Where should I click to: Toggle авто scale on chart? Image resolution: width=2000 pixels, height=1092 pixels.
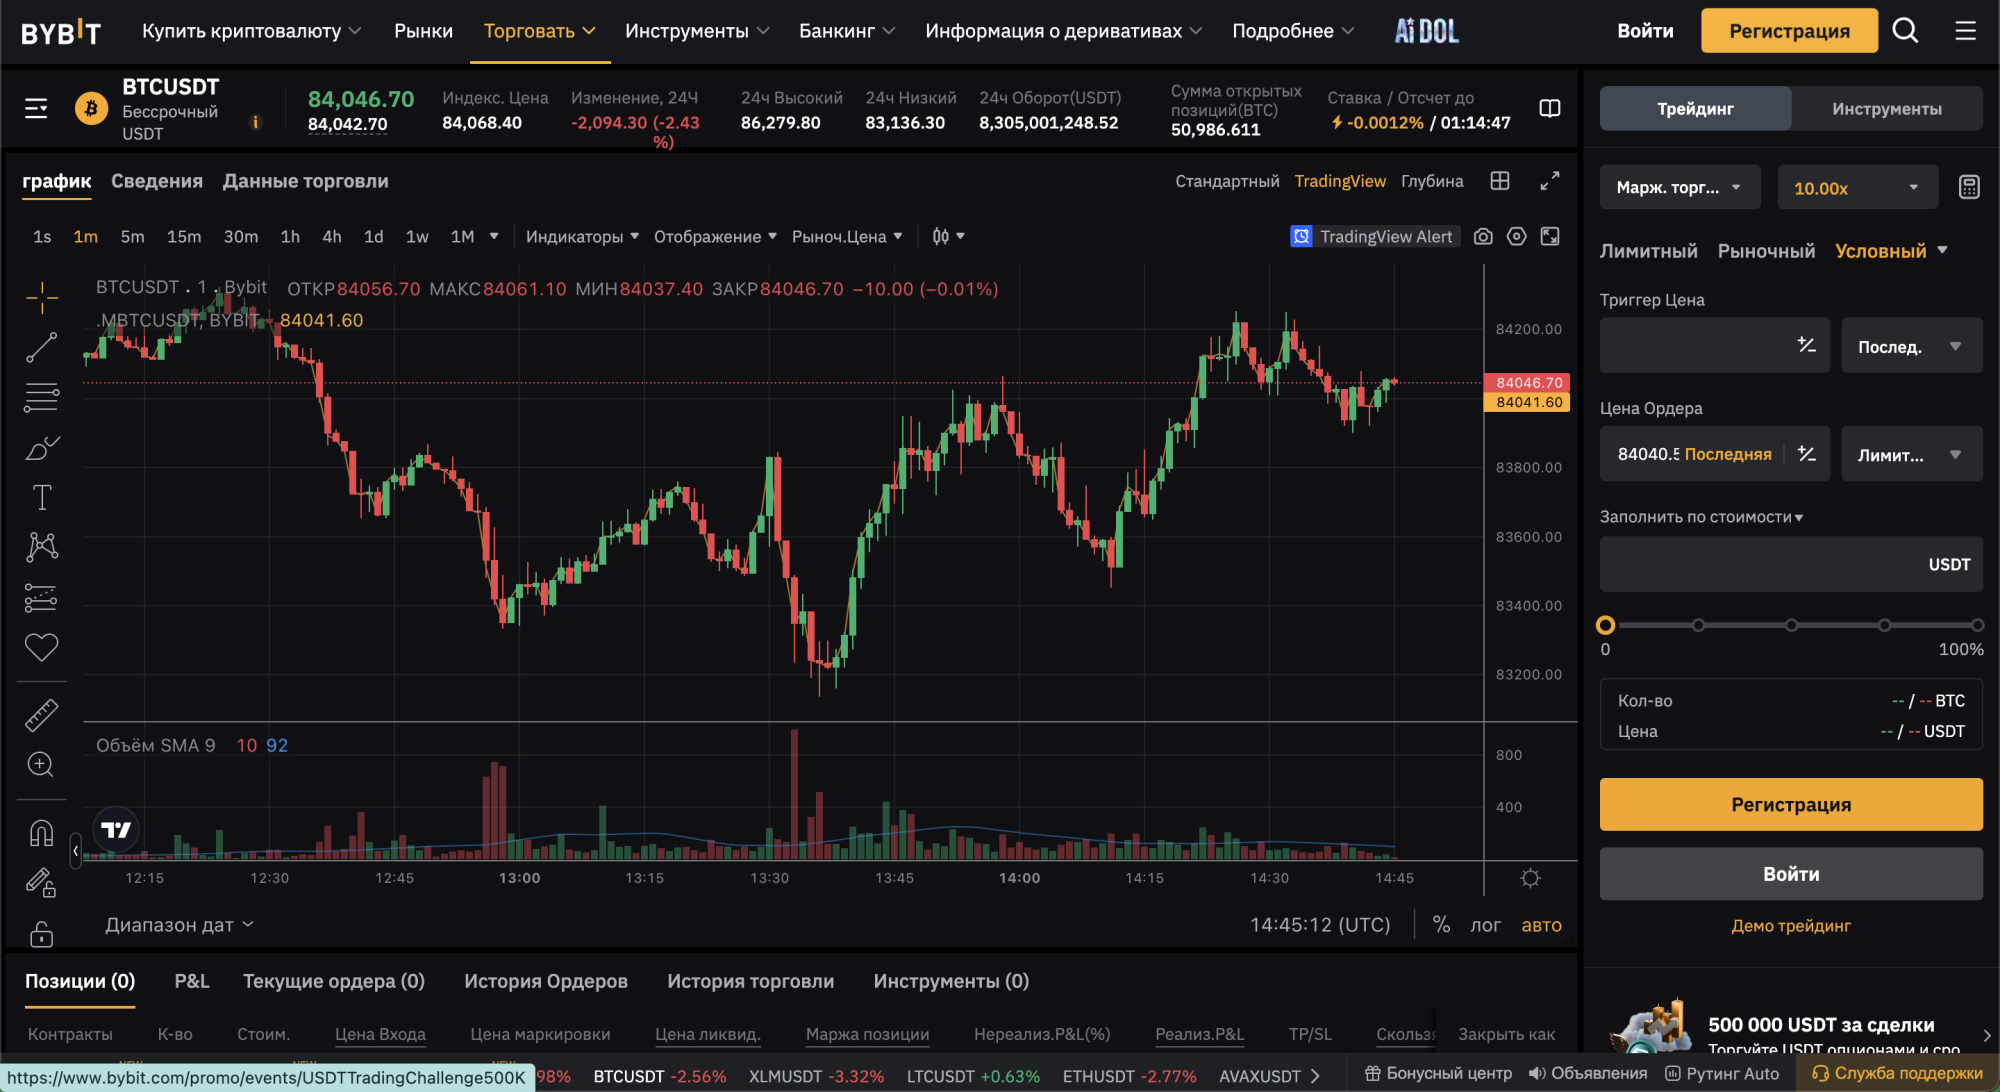[1541, 925]
